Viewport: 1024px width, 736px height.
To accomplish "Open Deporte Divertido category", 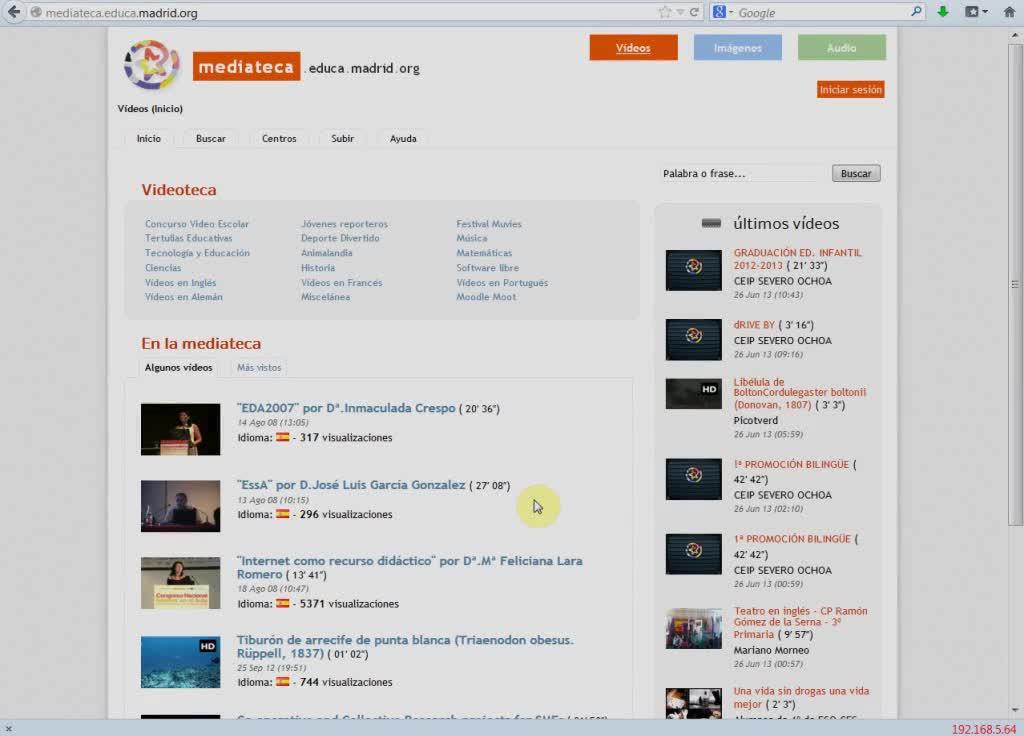I will tap(340, 238).
